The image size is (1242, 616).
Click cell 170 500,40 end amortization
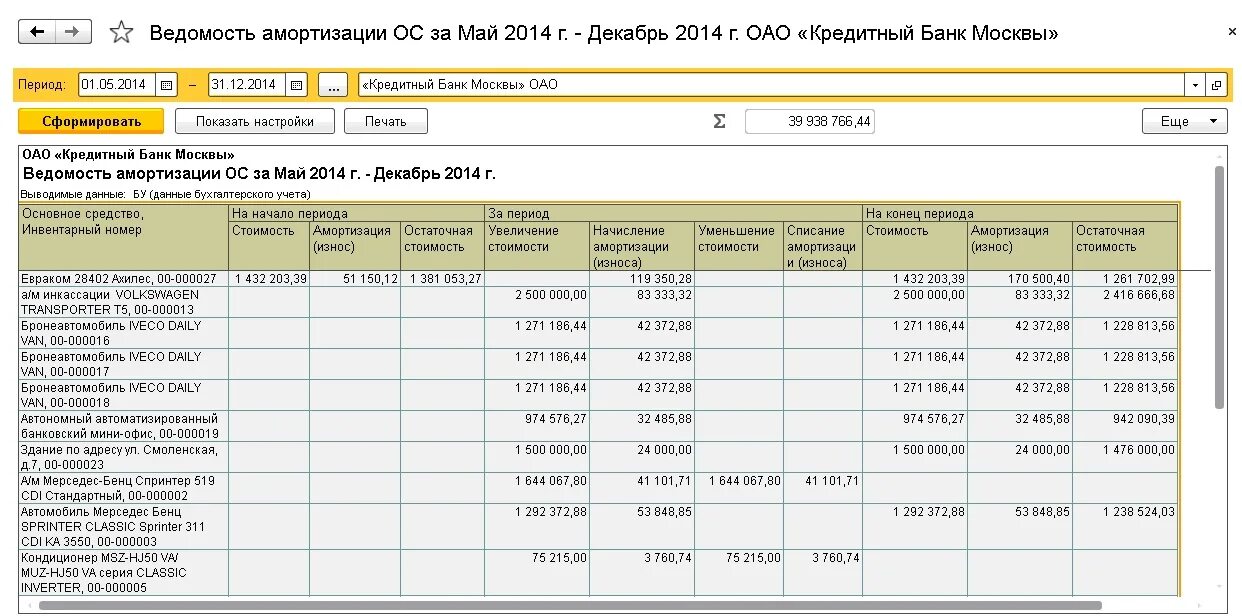tap(1020, 279)
